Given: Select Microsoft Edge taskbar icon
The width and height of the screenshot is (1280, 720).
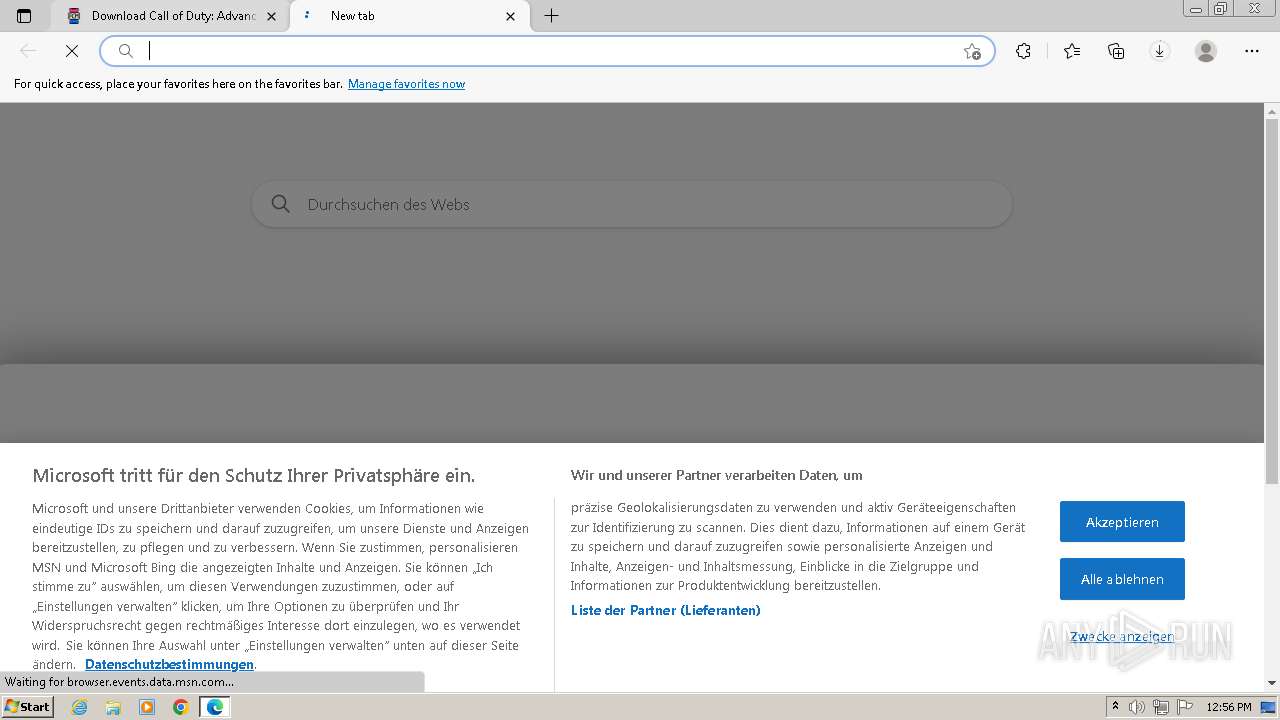Looking at the screenshot, I should click(x=215, y=707).
